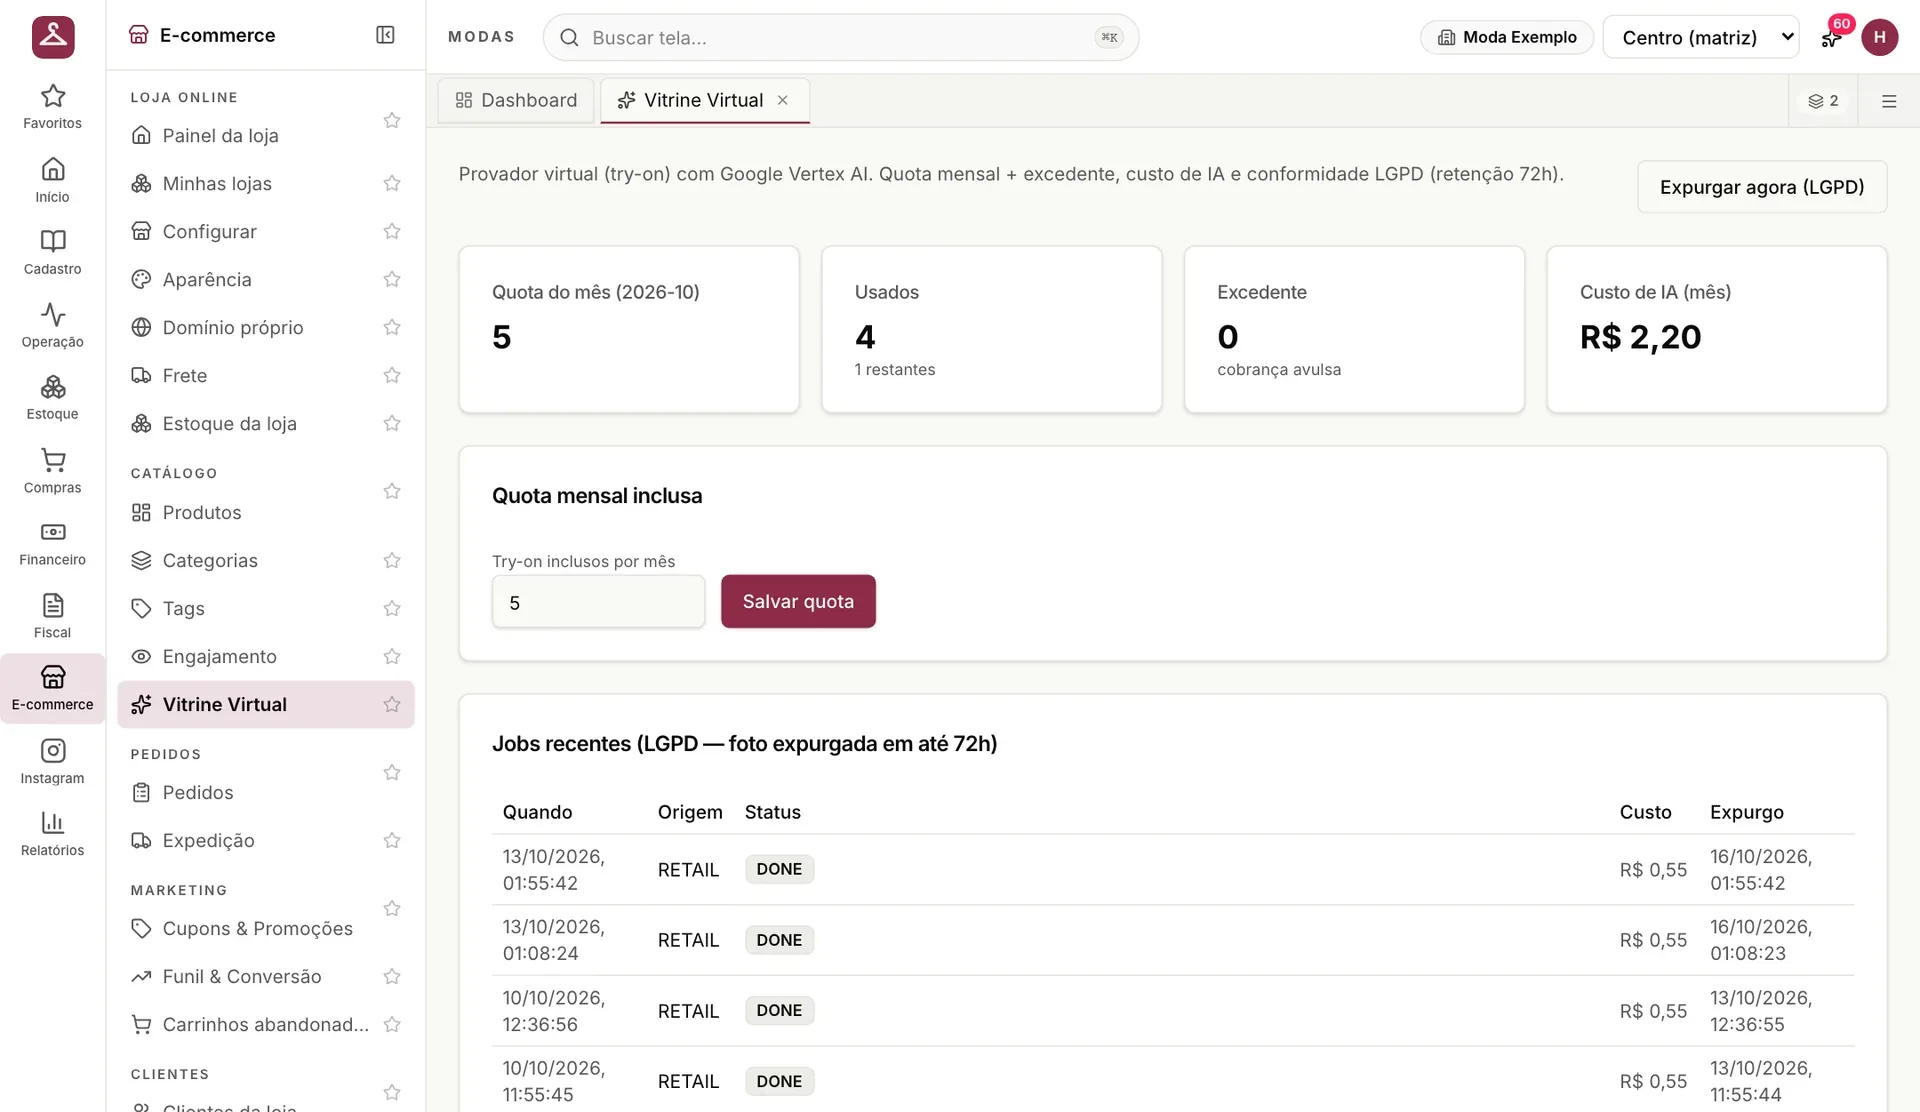Toggle favorite star for Configurar

click(x=392, y=231)
